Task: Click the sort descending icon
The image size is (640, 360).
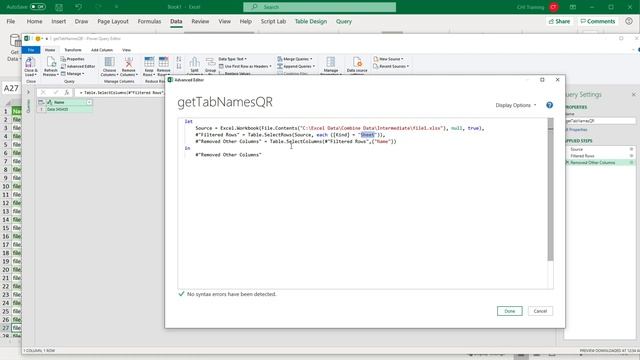Action: click(179, 67)
